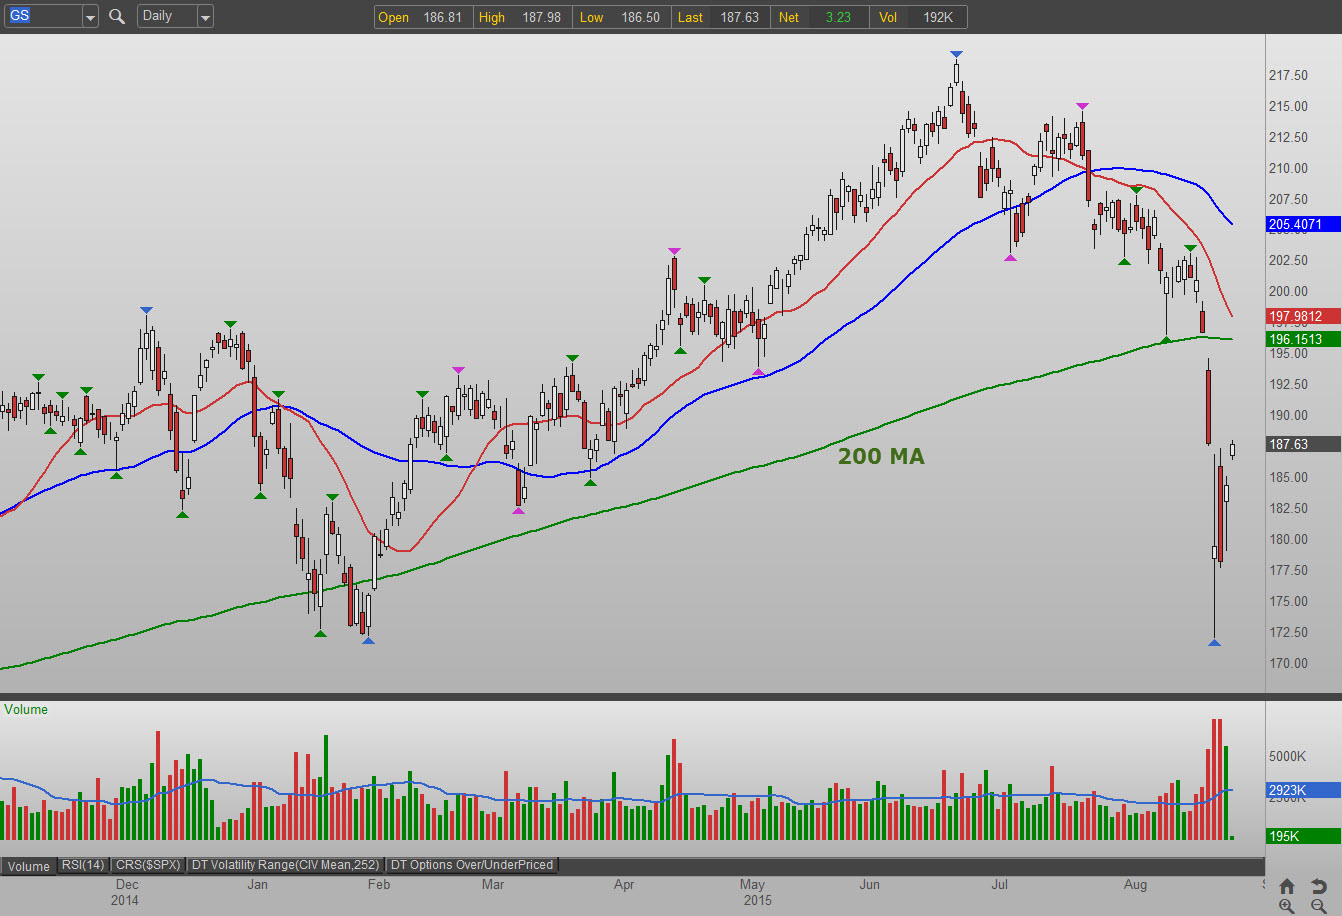Screen dimensions: 1342x916
Task: Zoom out using the magnifier minus icon
Action: coord(1319,905)
